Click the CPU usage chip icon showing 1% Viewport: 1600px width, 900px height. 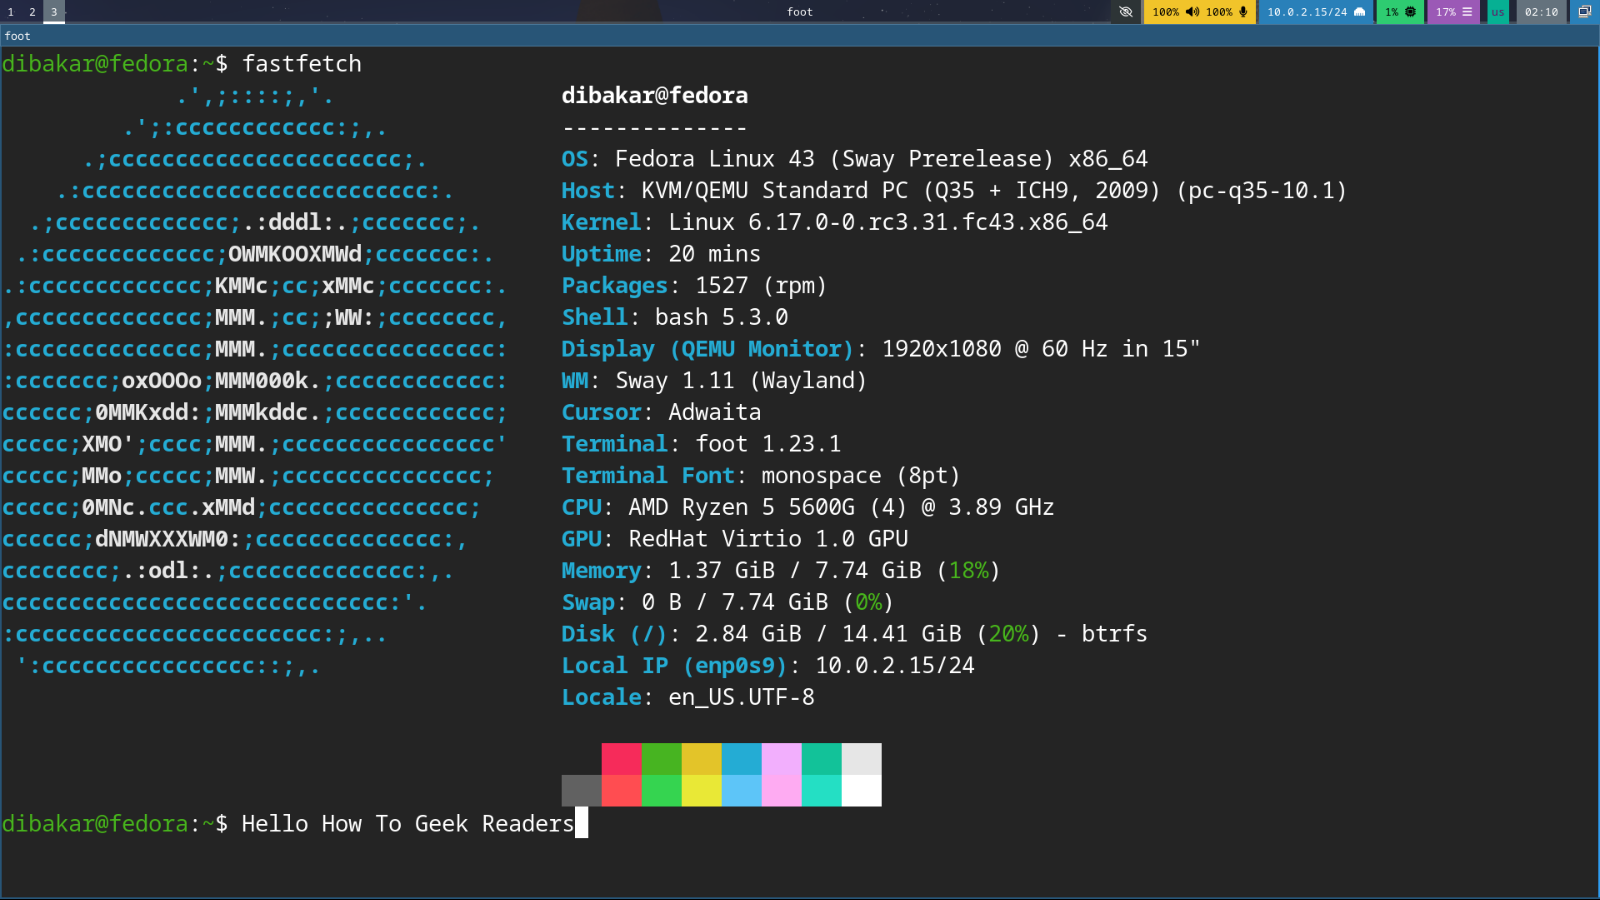pyautogui.click(x=1410, y=12)
